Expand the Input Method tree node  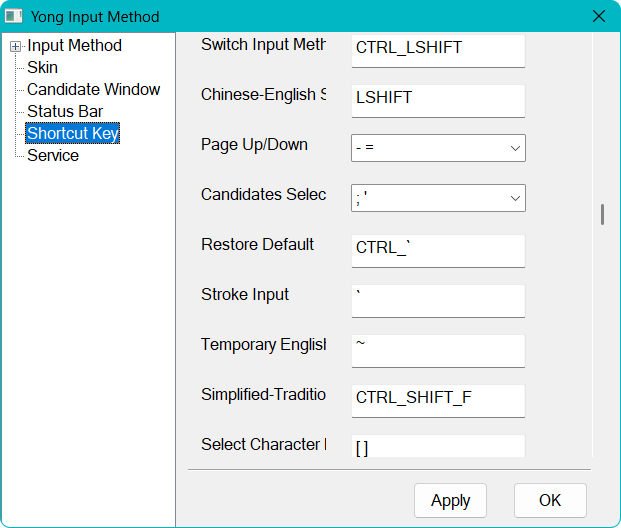(15, 47)
